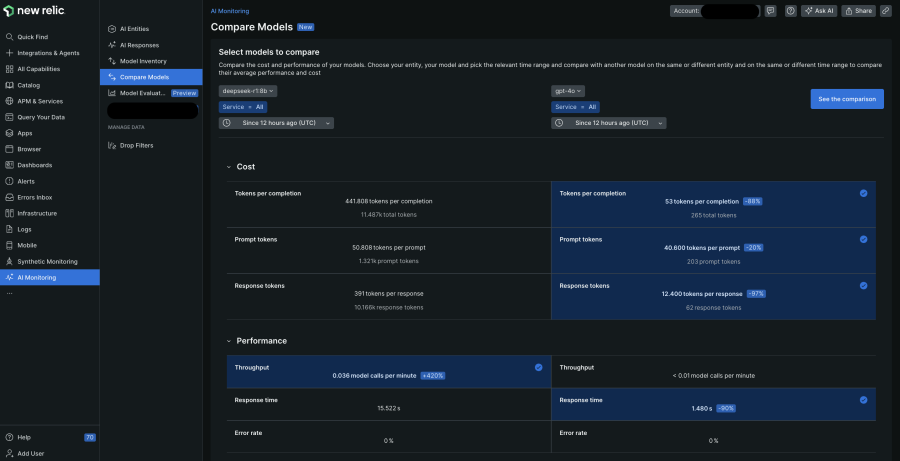Click the +420% throughput badge
The width and height of the screenshot is (900, 461).
tap(433, 375)
